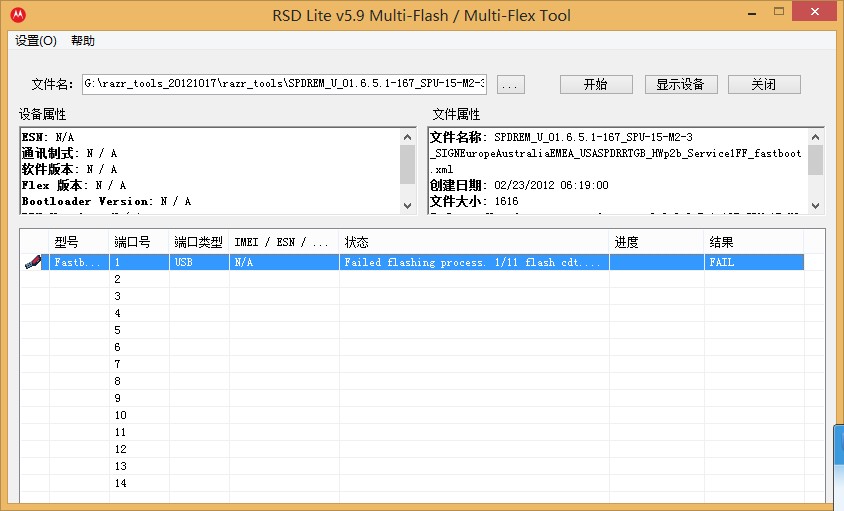This screenshot has height=511, width=844.
Task: Click the 结果 column header
Action: pyautogui.click(x=754, y=242)
